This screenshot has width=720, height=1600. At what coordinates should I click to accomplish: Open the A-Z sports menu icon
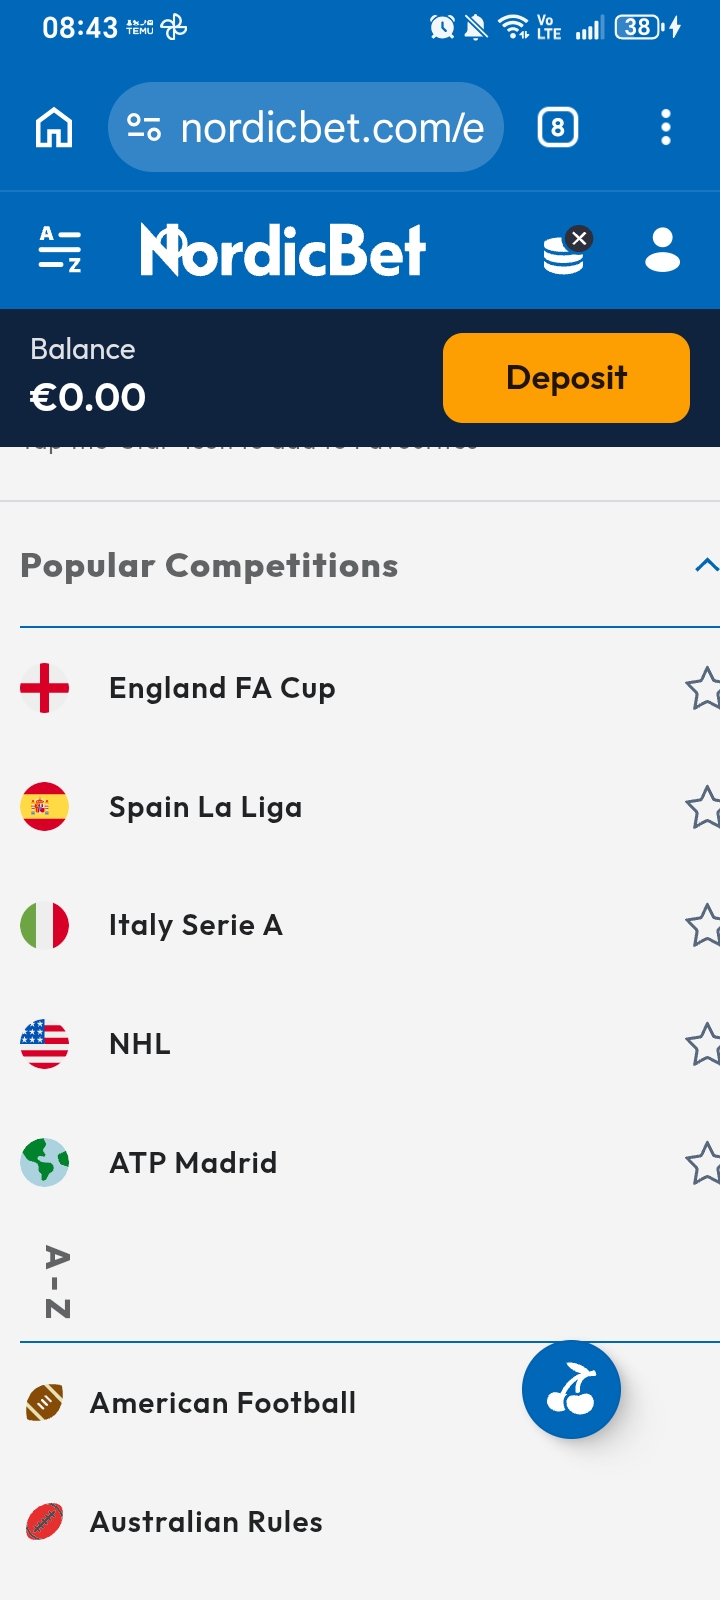[59, 250]
